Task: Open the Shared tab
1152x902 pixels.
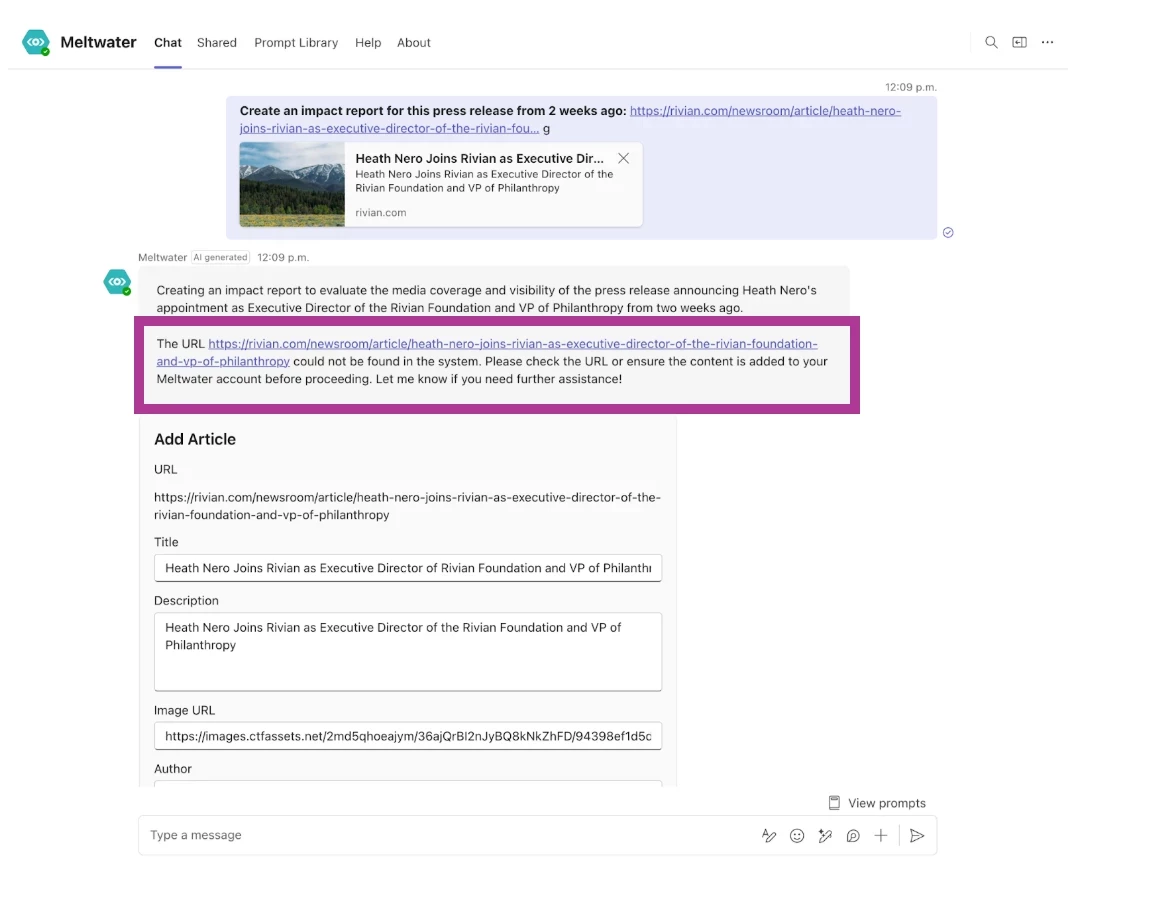Action: (217, 43)
